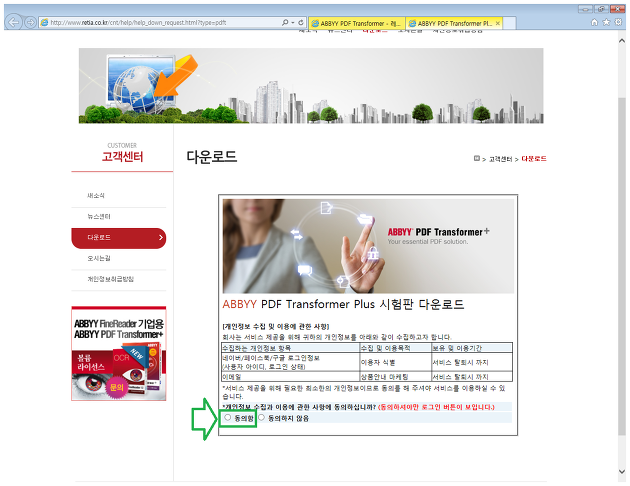This screenshot has height=486, width=630.
Task: Click the browser Forward arrow button
Action: (x=30, y=22)
